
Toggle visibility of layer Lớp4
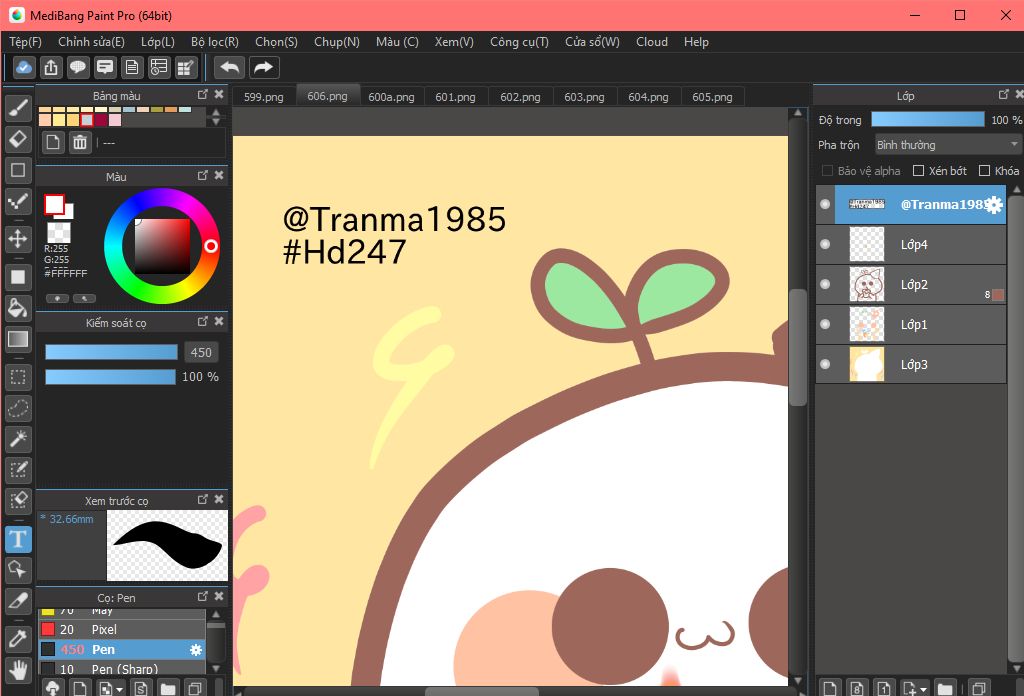(x=825, y=244)
